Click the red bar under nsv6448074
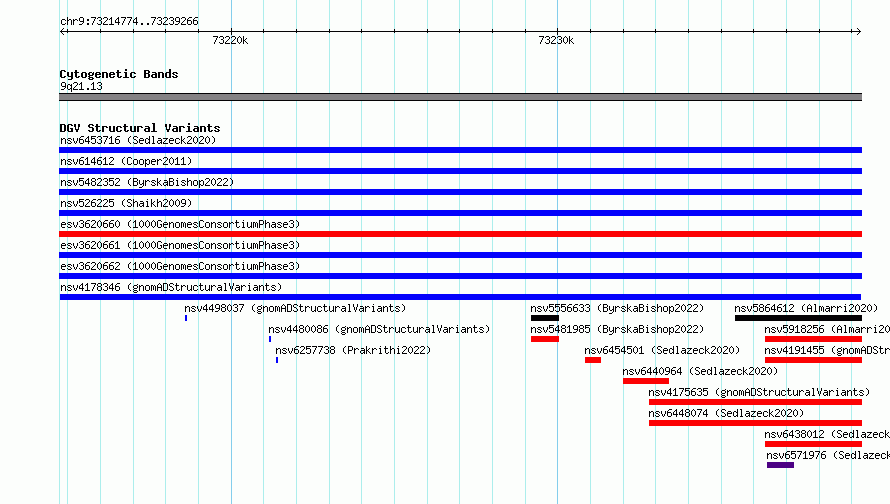 755,423
